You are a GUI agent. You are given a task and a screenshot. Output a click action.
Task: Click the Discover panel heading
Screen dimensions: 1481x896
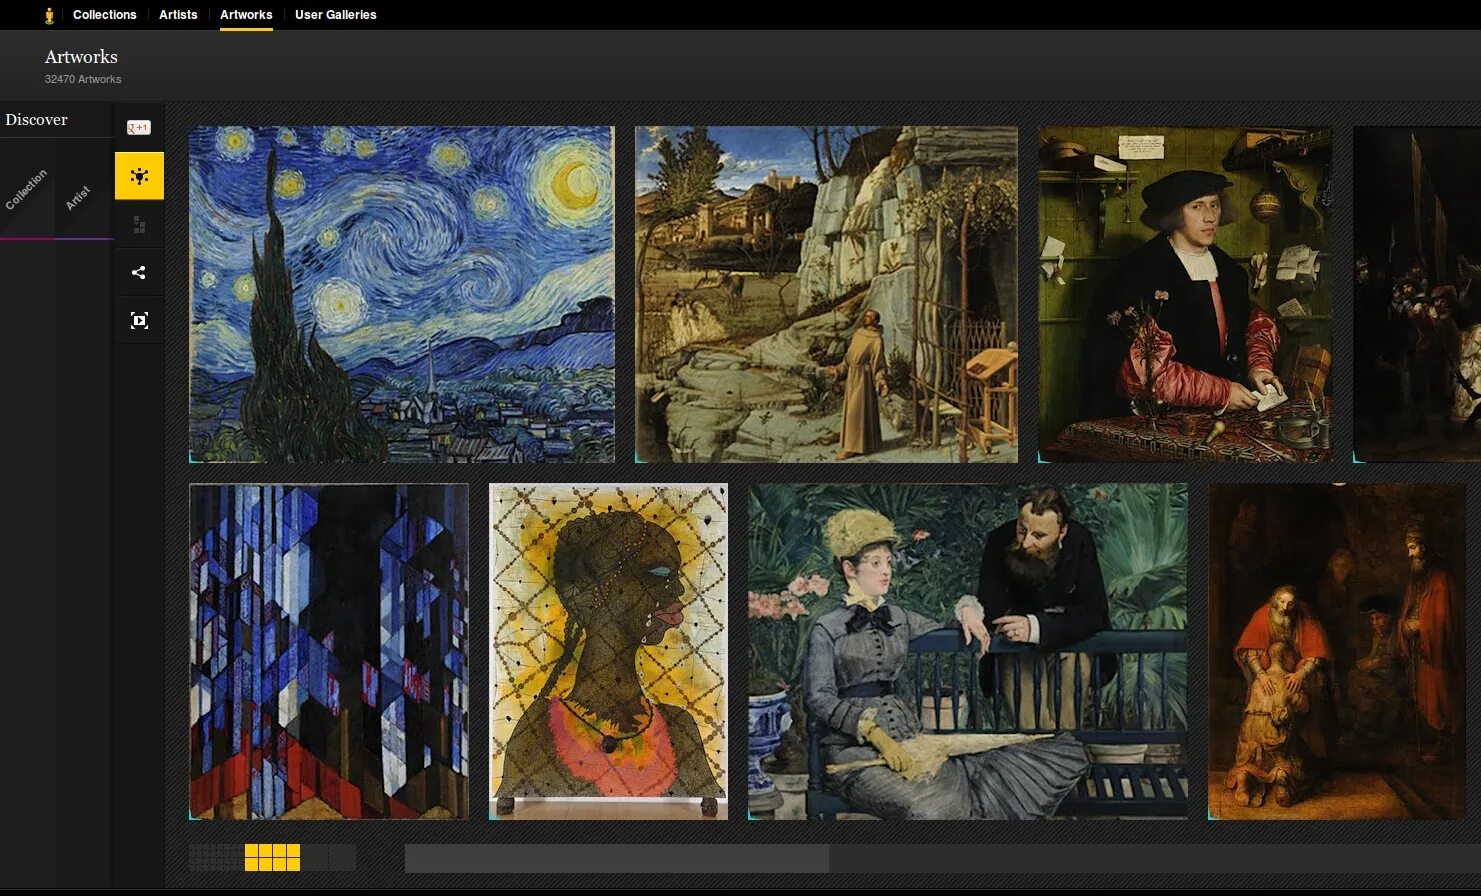(36, 119)
